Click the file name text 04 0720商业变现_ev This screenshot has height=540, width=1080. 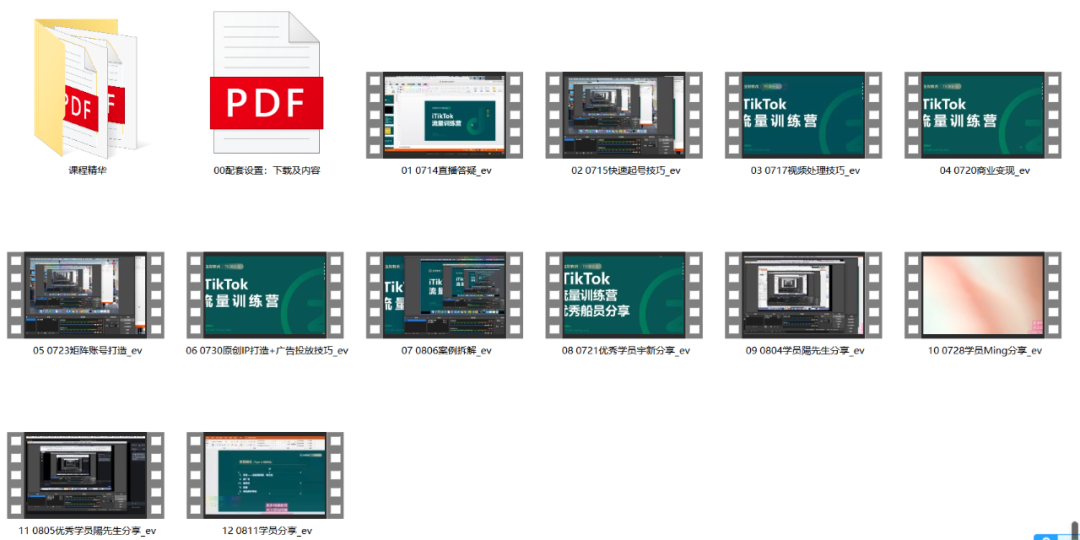coord(984,171)
